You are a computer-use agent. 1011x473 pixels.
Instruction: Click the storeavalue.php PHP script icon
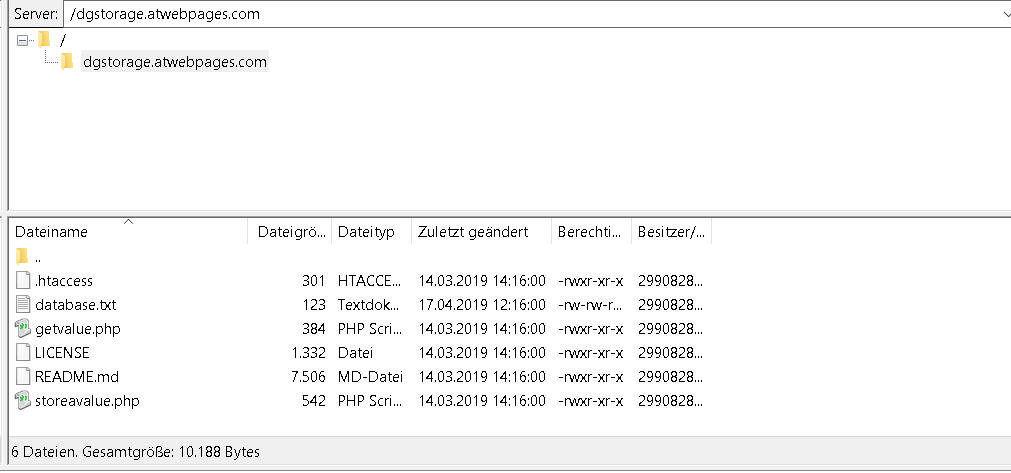tap(23, 401)
